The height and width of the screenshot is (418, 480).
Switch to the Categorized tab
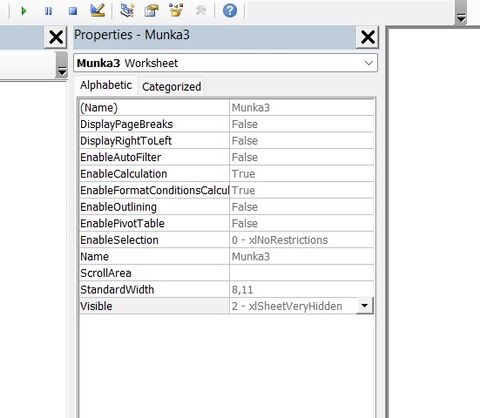(x=172, y=87)
